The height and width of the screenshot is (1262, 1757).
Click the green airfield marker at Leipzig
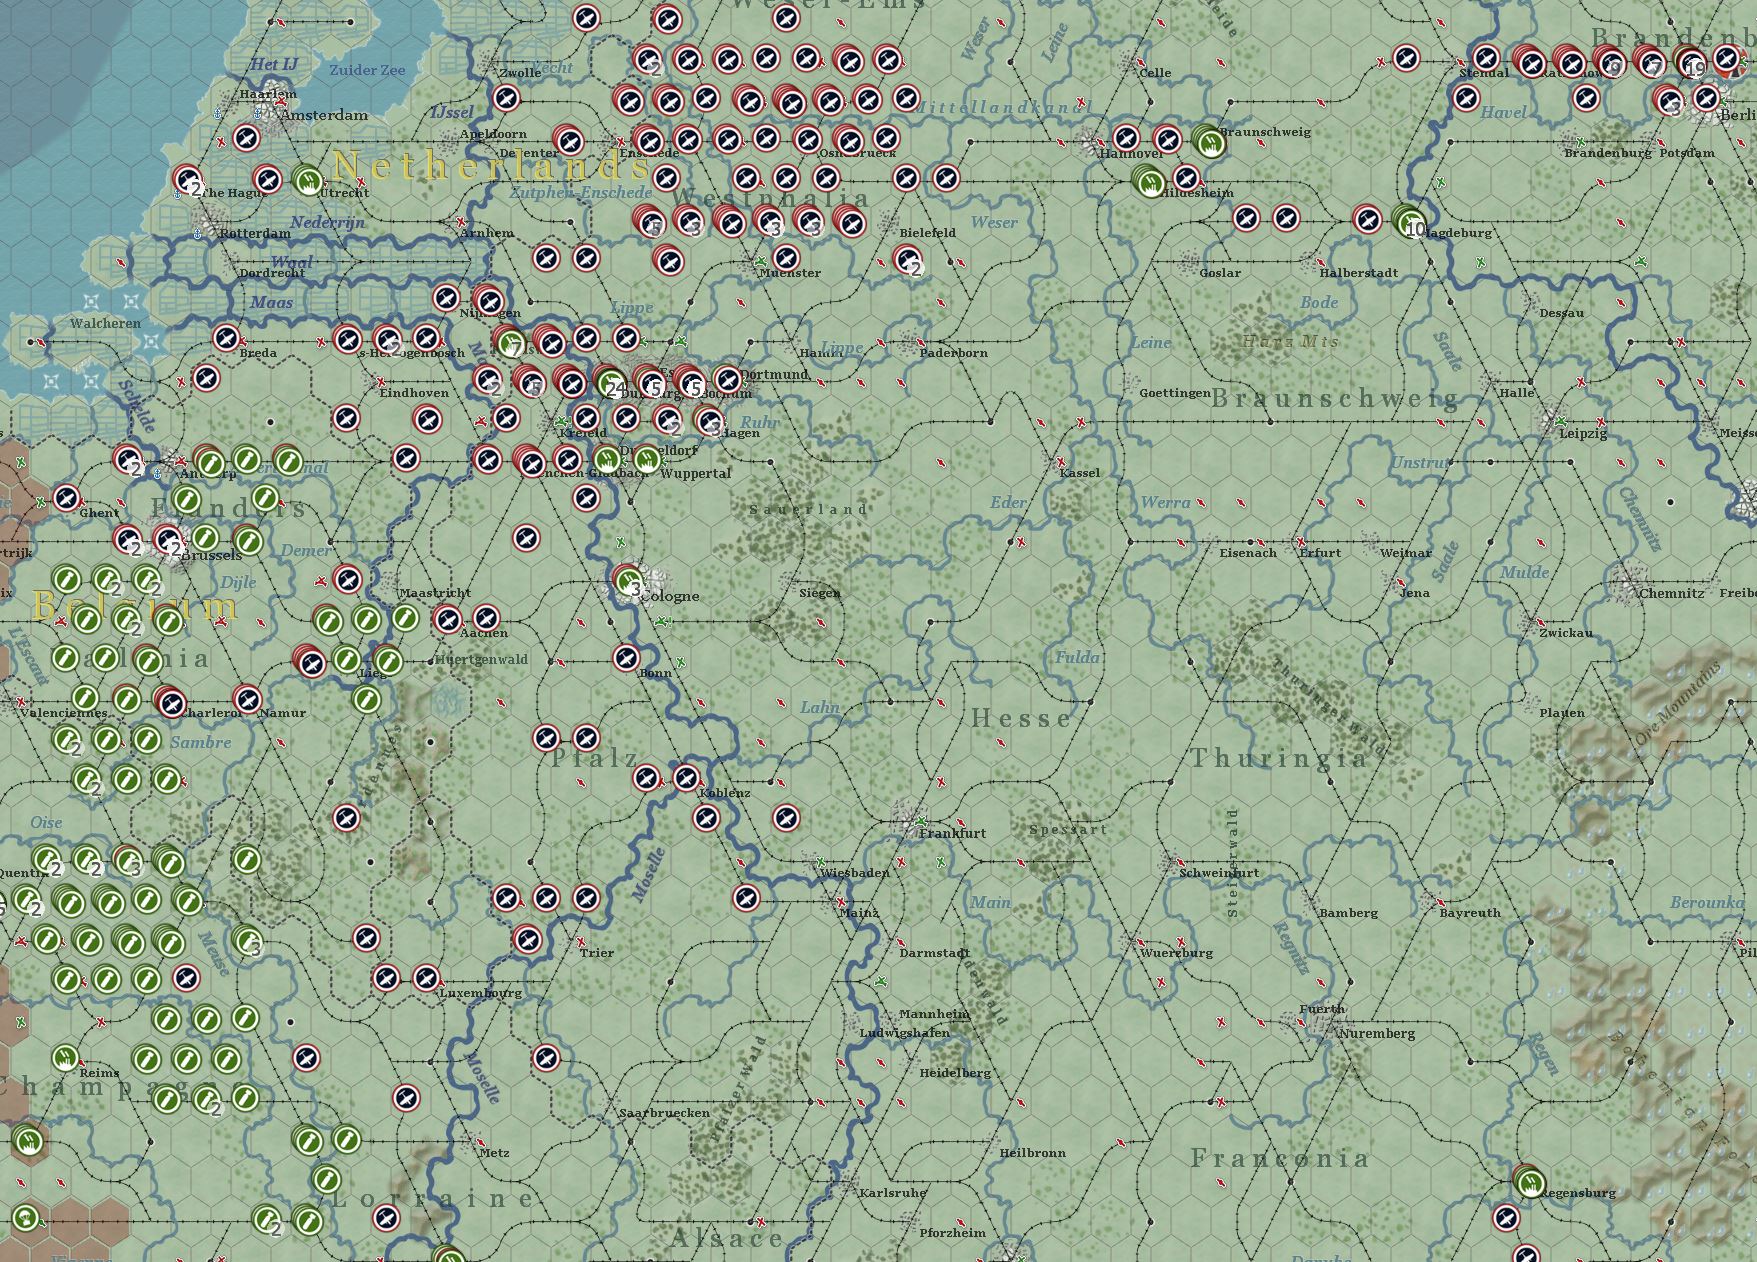[1562, 423]
